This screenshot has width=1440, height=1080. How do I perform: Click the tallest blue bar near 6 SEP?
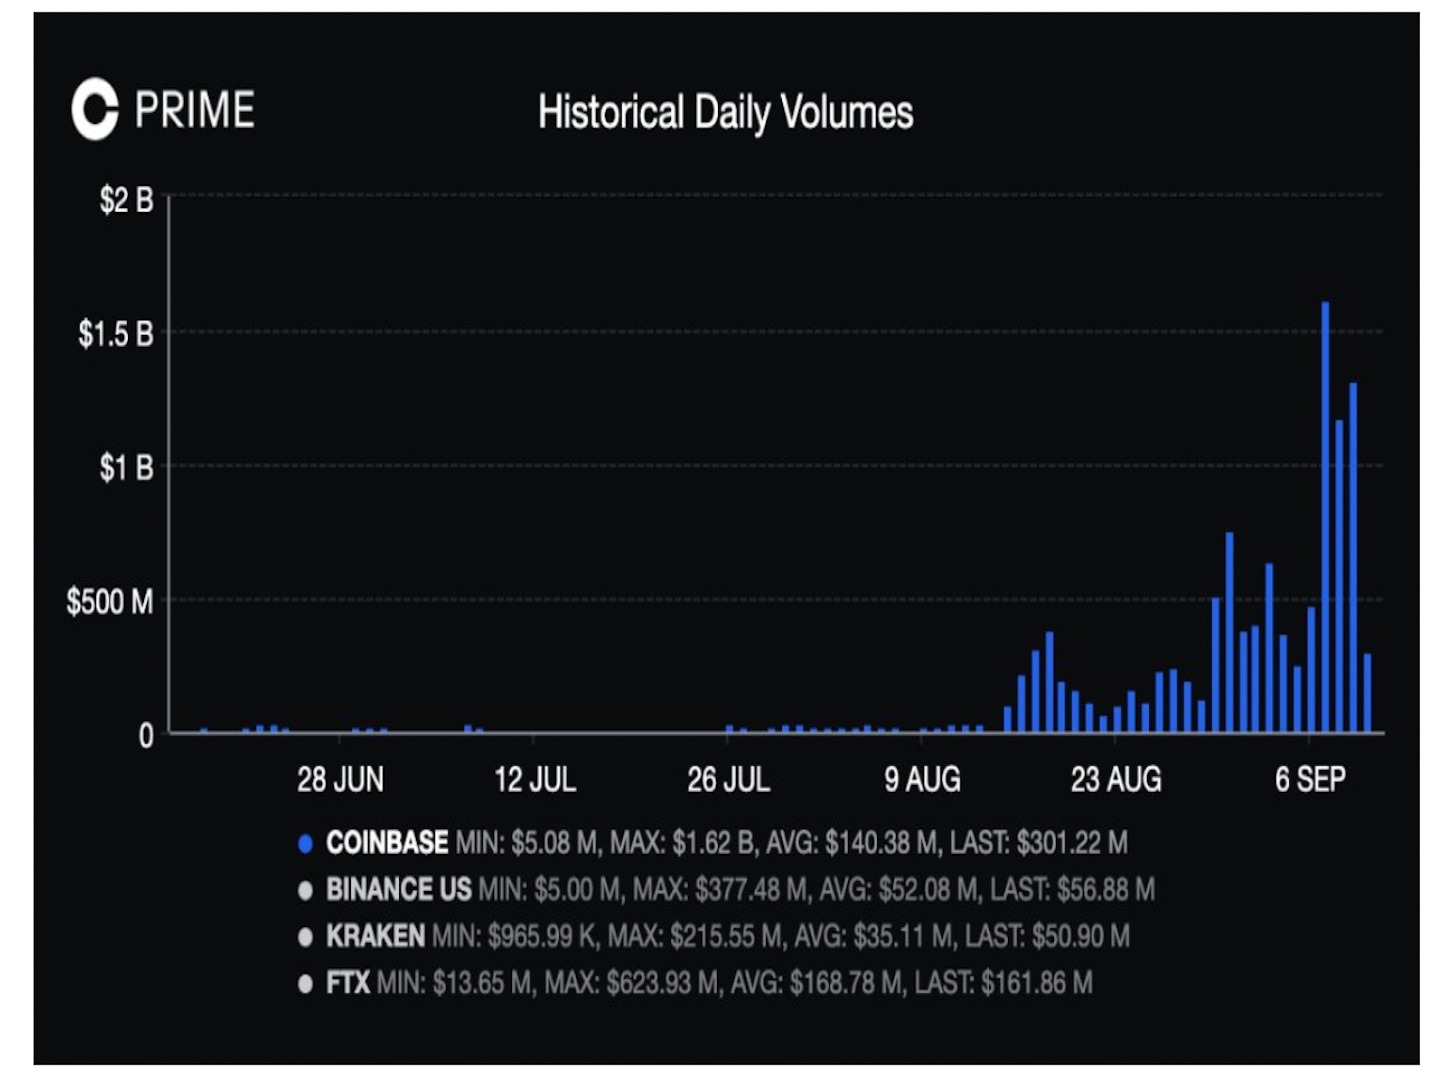1325,517
